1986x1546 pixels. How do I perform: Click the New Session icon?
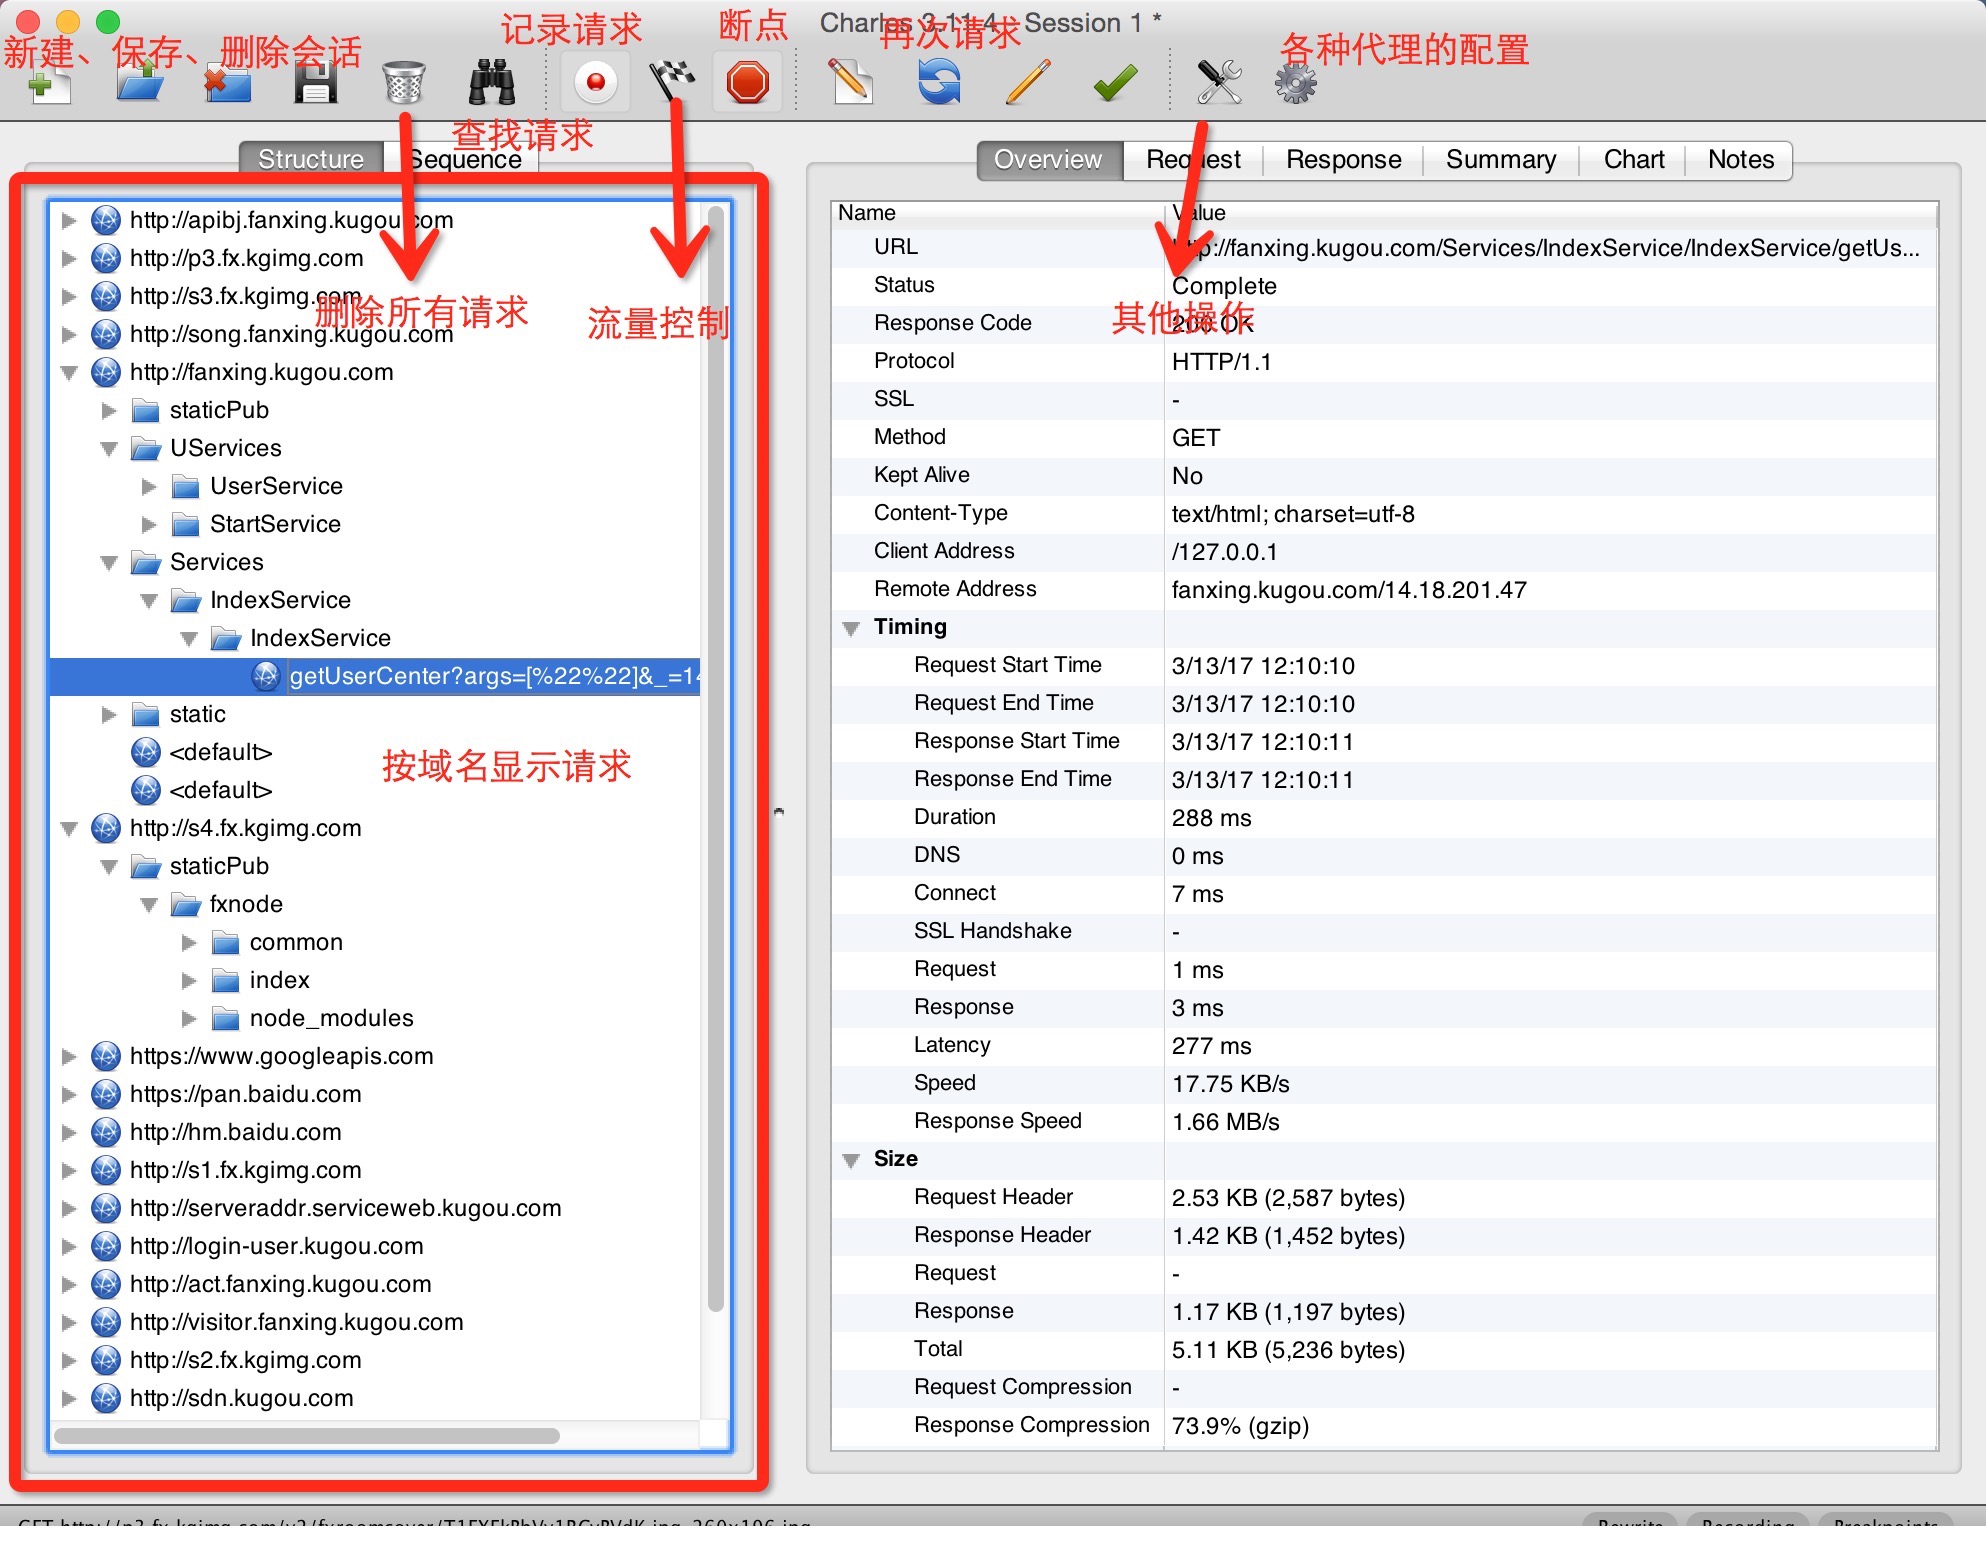(48, 84)
